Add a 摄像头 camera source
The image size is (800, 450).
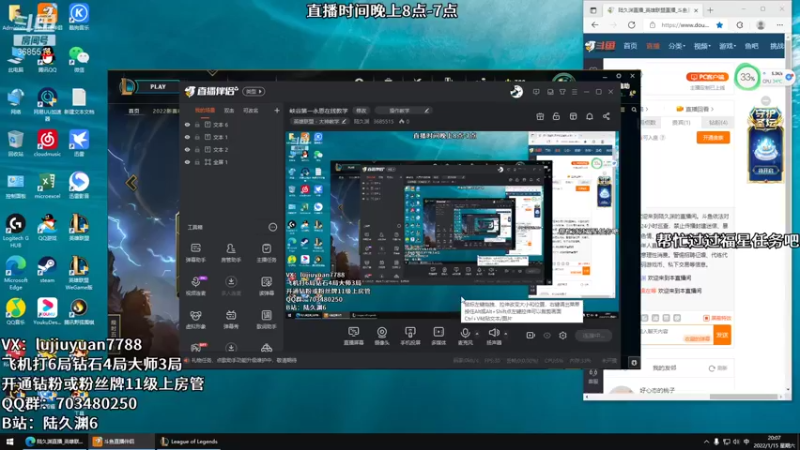pos(382,336)
